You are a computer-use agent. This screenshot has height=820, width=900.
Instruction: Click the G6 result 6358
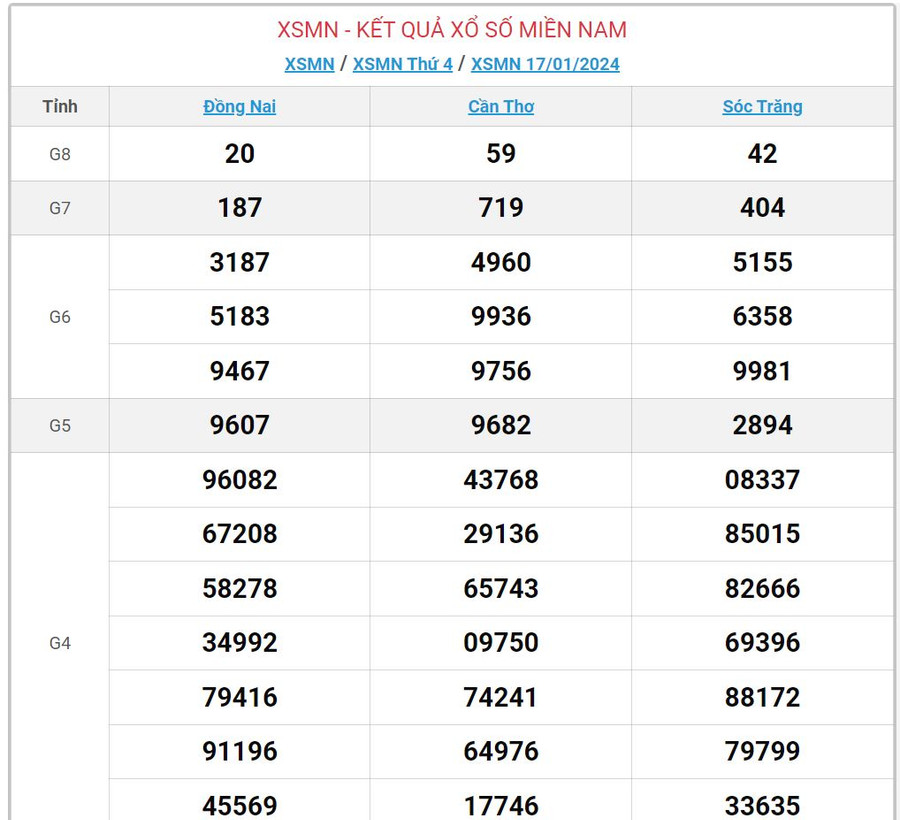(762, 317)
